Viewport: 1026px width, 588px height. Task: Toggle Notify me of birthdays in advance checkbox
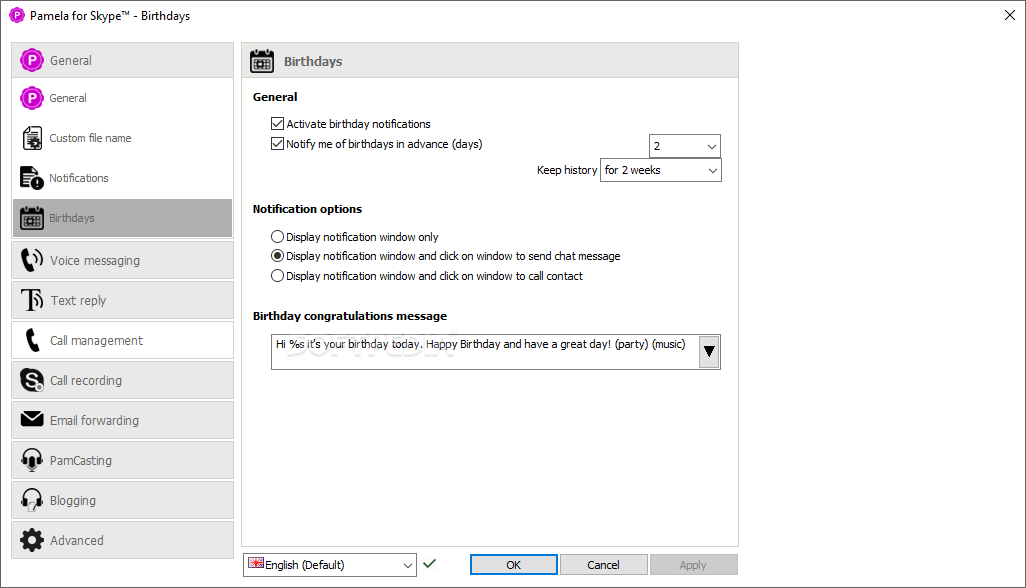pos(277,144)
